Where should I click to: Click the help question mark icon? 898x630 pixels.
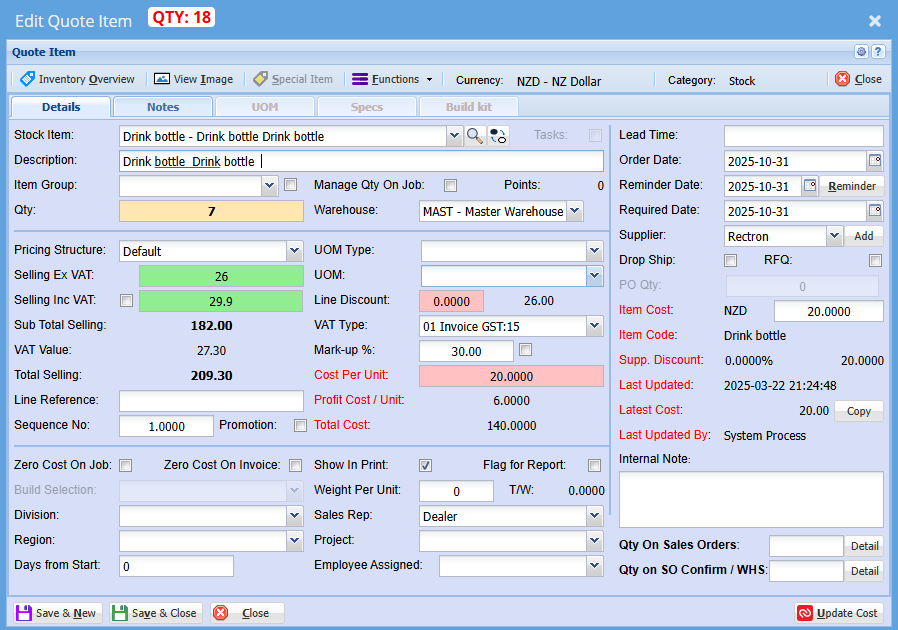click(878, 52)
